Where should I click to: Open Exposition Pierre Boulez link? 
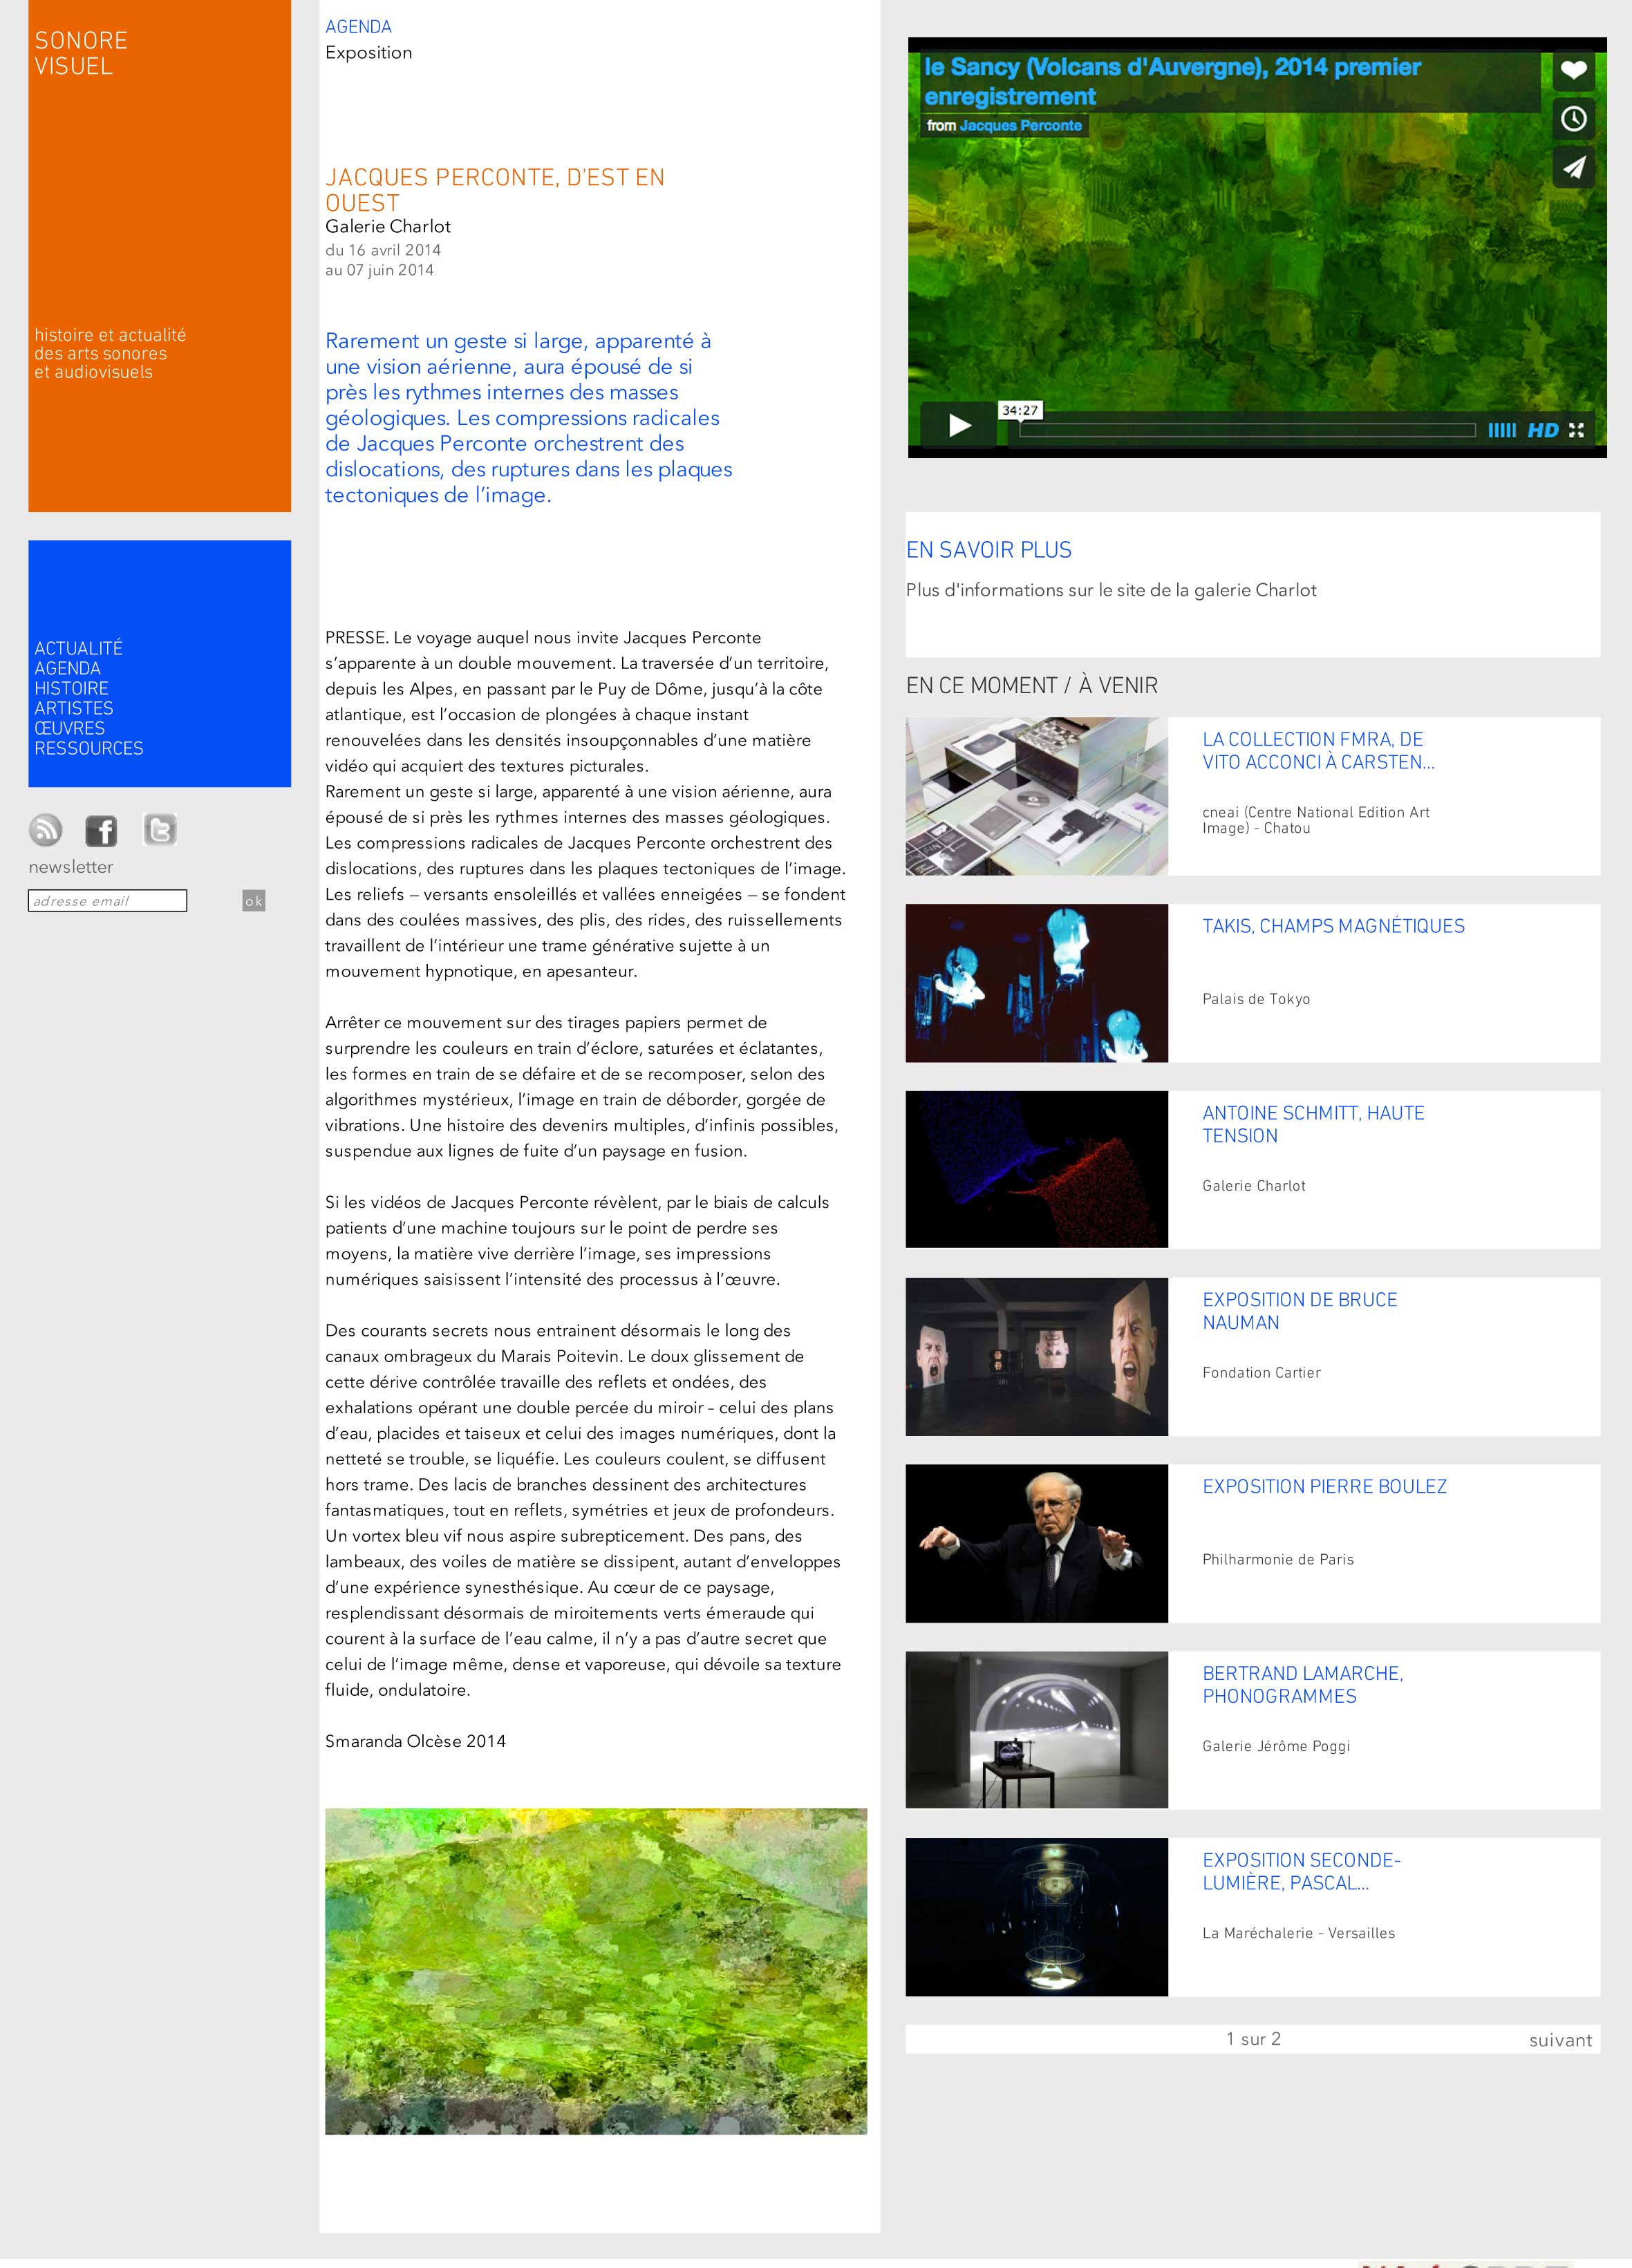1324,1486
